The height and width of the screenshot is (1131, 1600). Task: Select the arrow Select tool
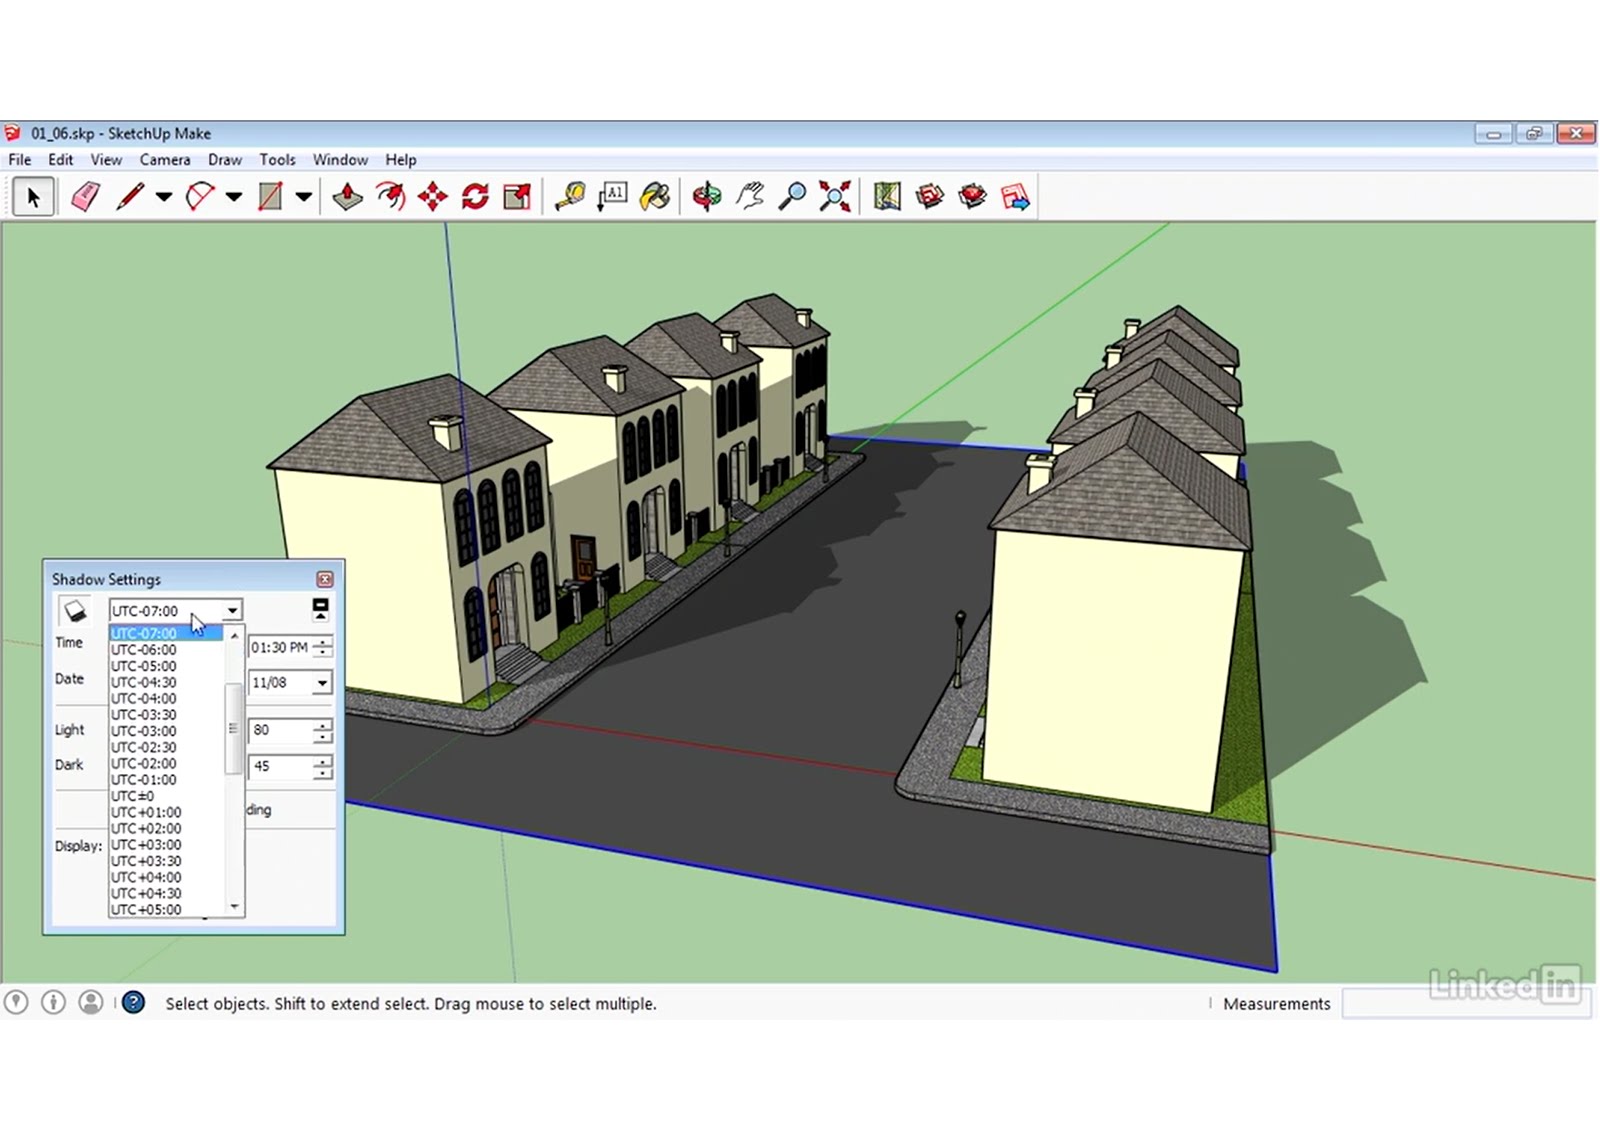point(33,197)
